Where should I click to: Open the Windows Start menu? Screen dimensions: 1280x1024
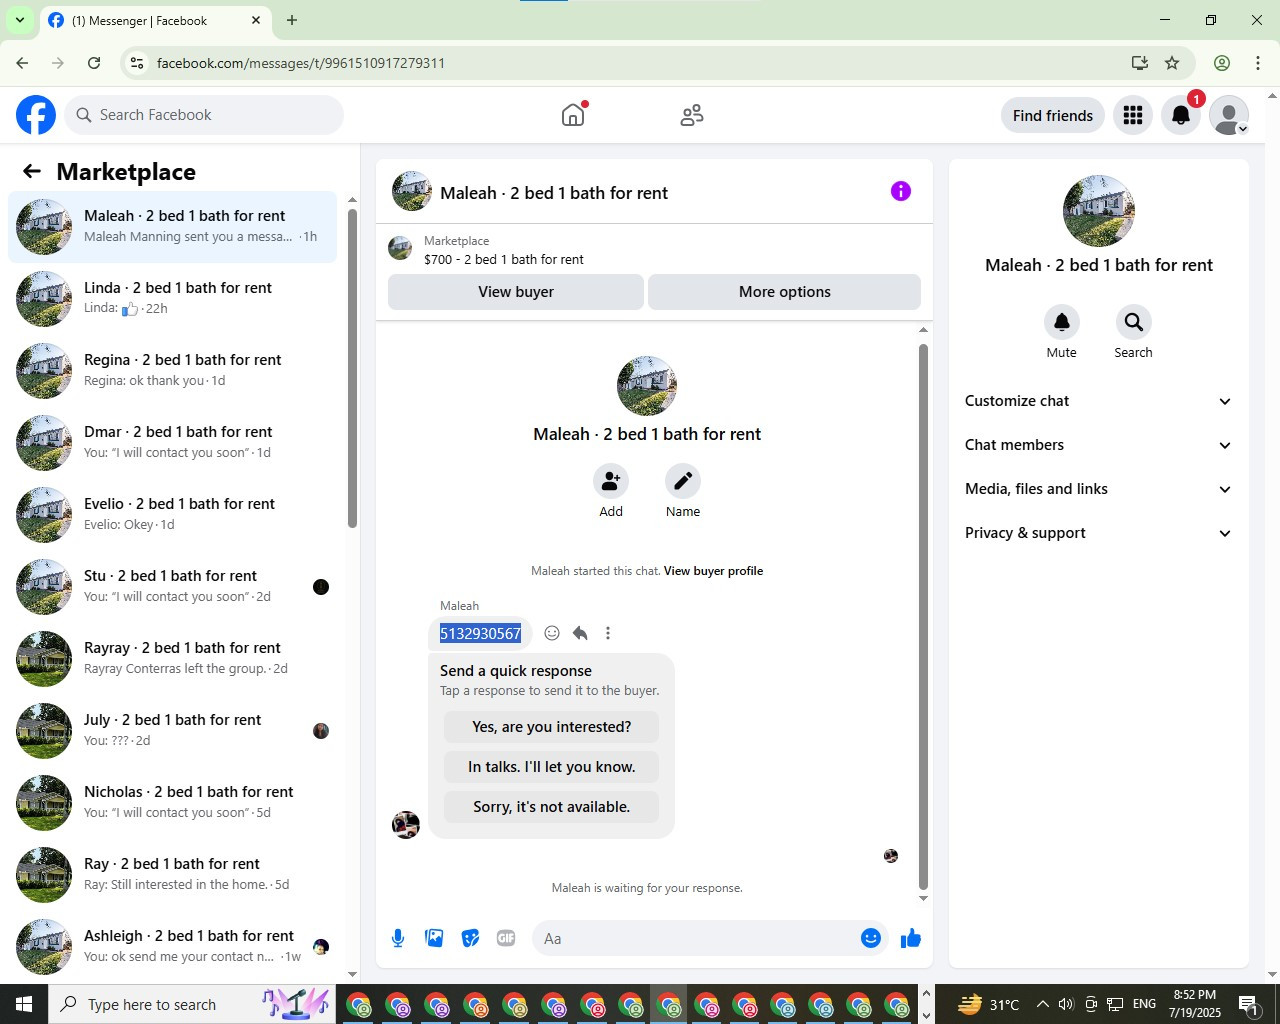[24, 1004]
